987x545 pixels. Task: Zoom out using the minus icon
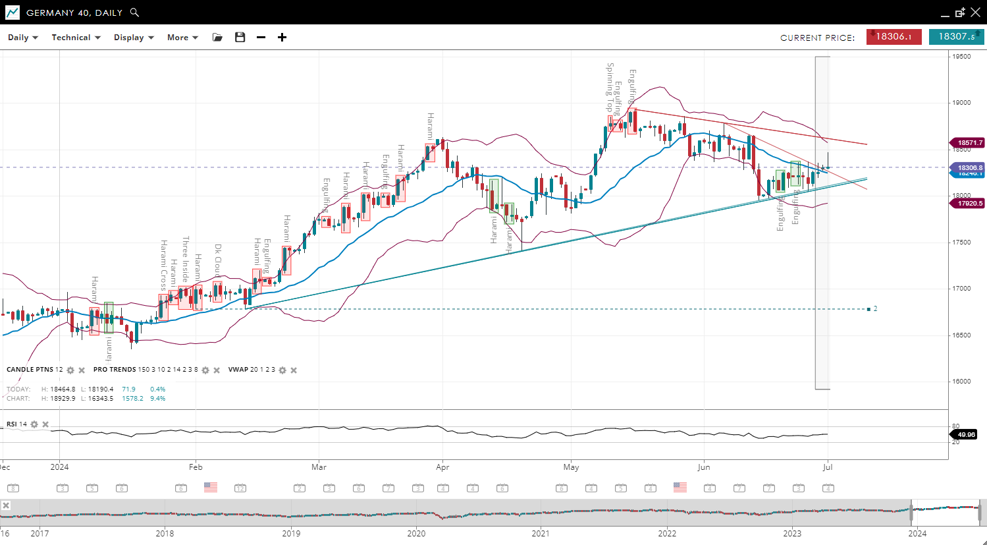click(261, 38)
